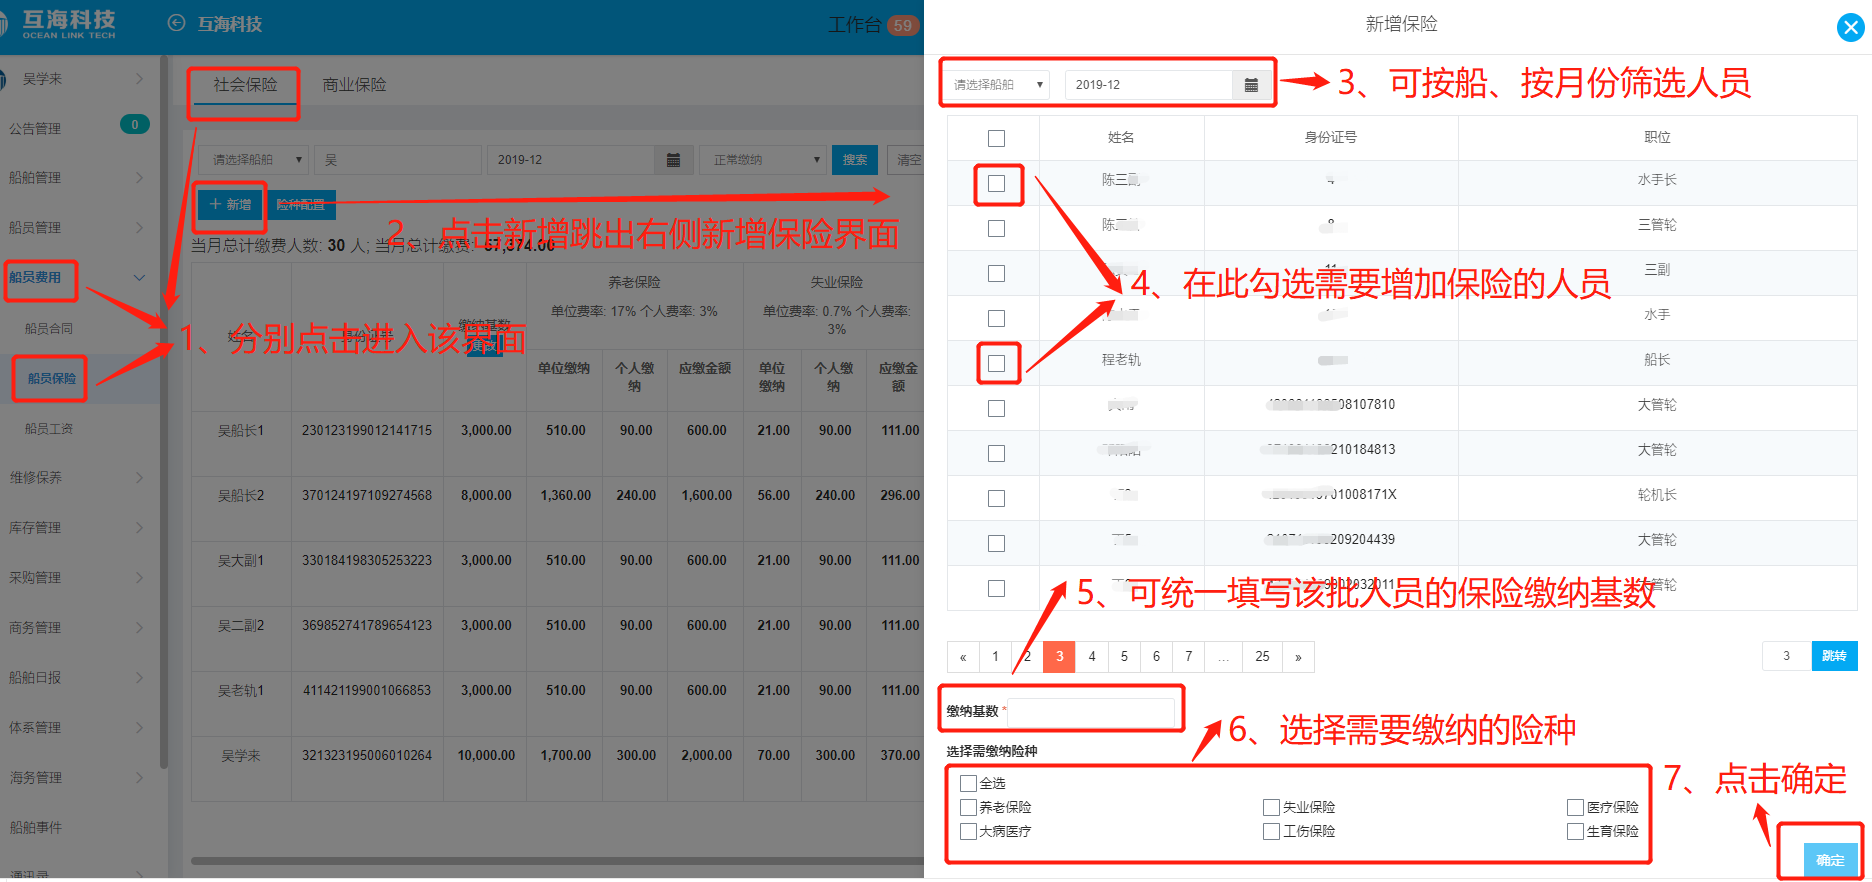
Task: Jump to page 25 in pagination
Action: pyautogui.click(x=1262, y=657)
